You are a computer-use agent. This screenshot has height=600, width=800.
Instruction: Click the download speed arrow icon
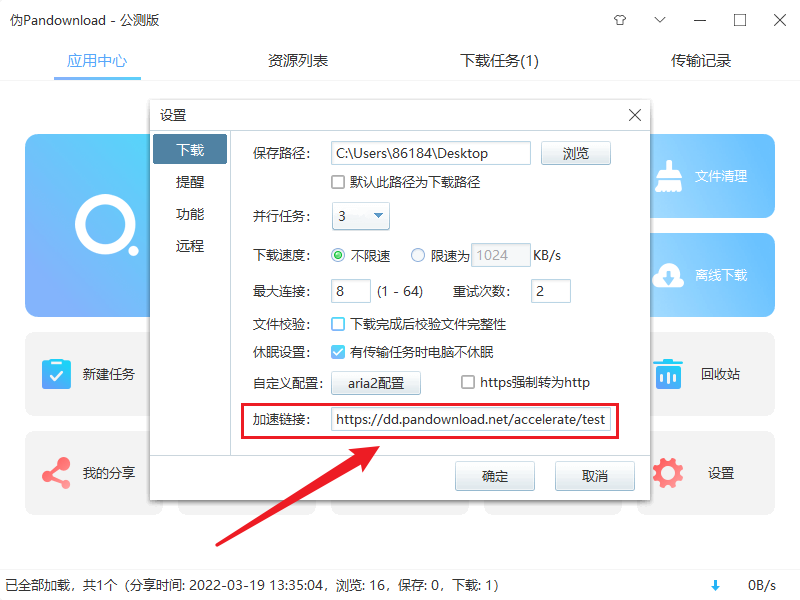pos(715,585)
